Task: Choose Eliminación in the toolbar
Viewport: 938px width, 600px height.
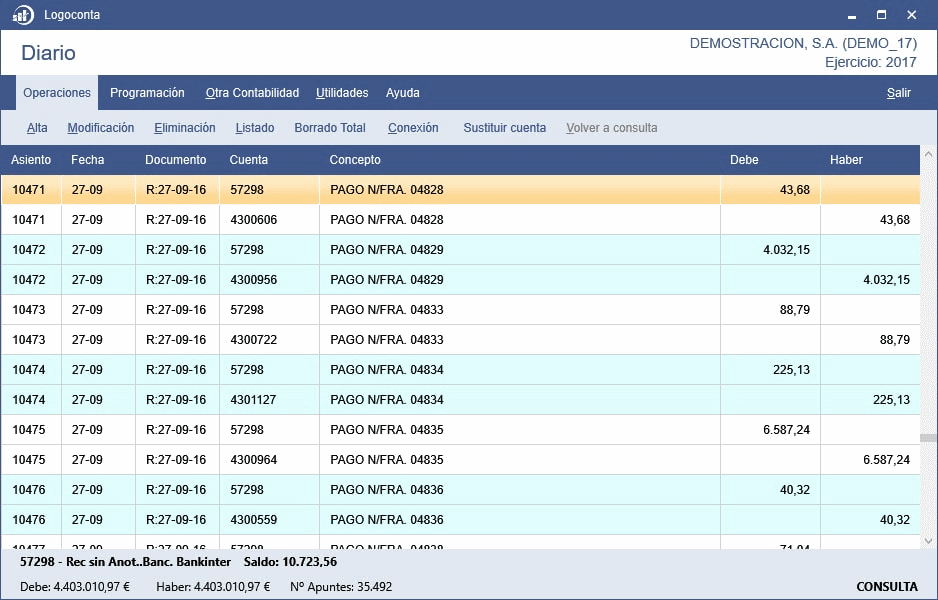Action: 185,128
